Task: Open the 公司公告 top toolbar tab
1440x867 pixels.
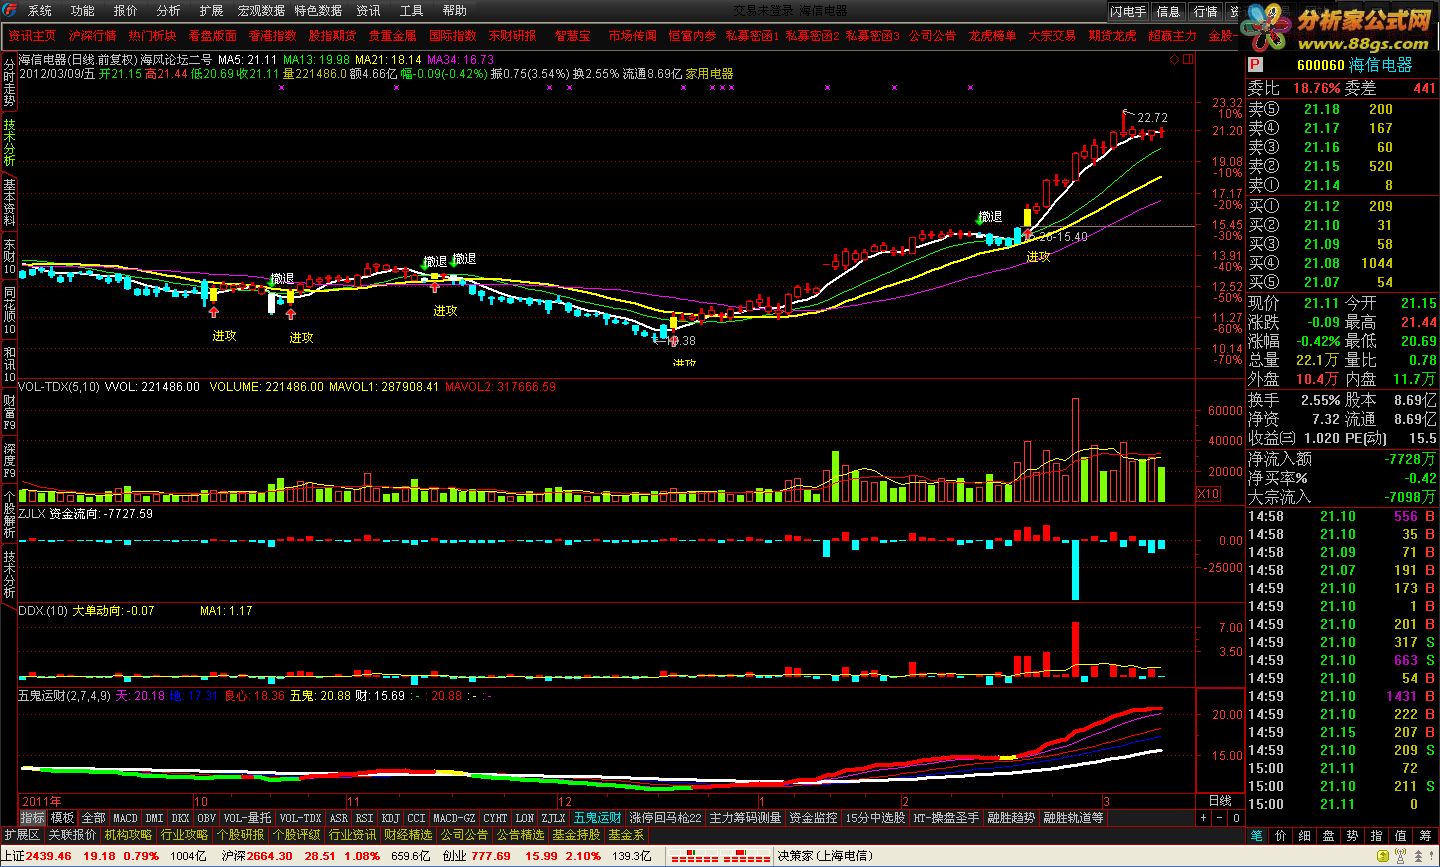Action: (x=932, y=35)
